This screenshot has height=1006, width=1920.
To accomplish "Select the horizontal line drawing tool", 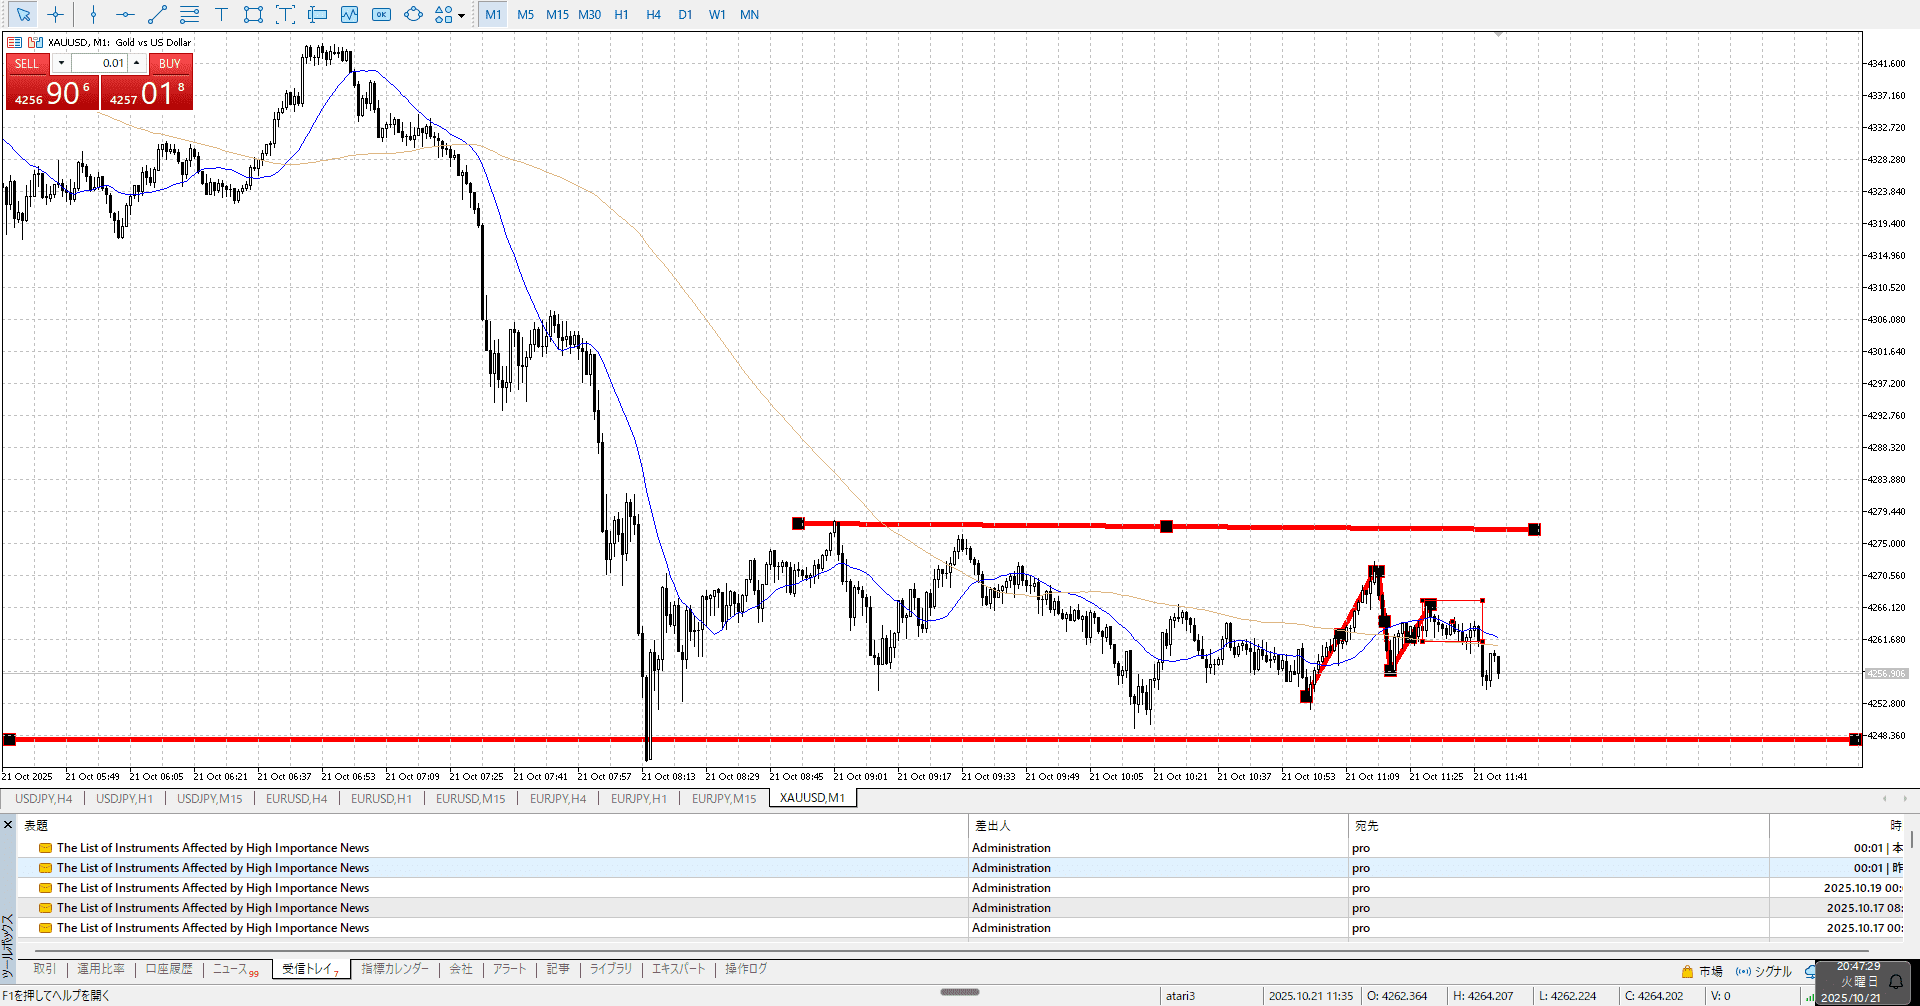I will [x=125, y=14].
